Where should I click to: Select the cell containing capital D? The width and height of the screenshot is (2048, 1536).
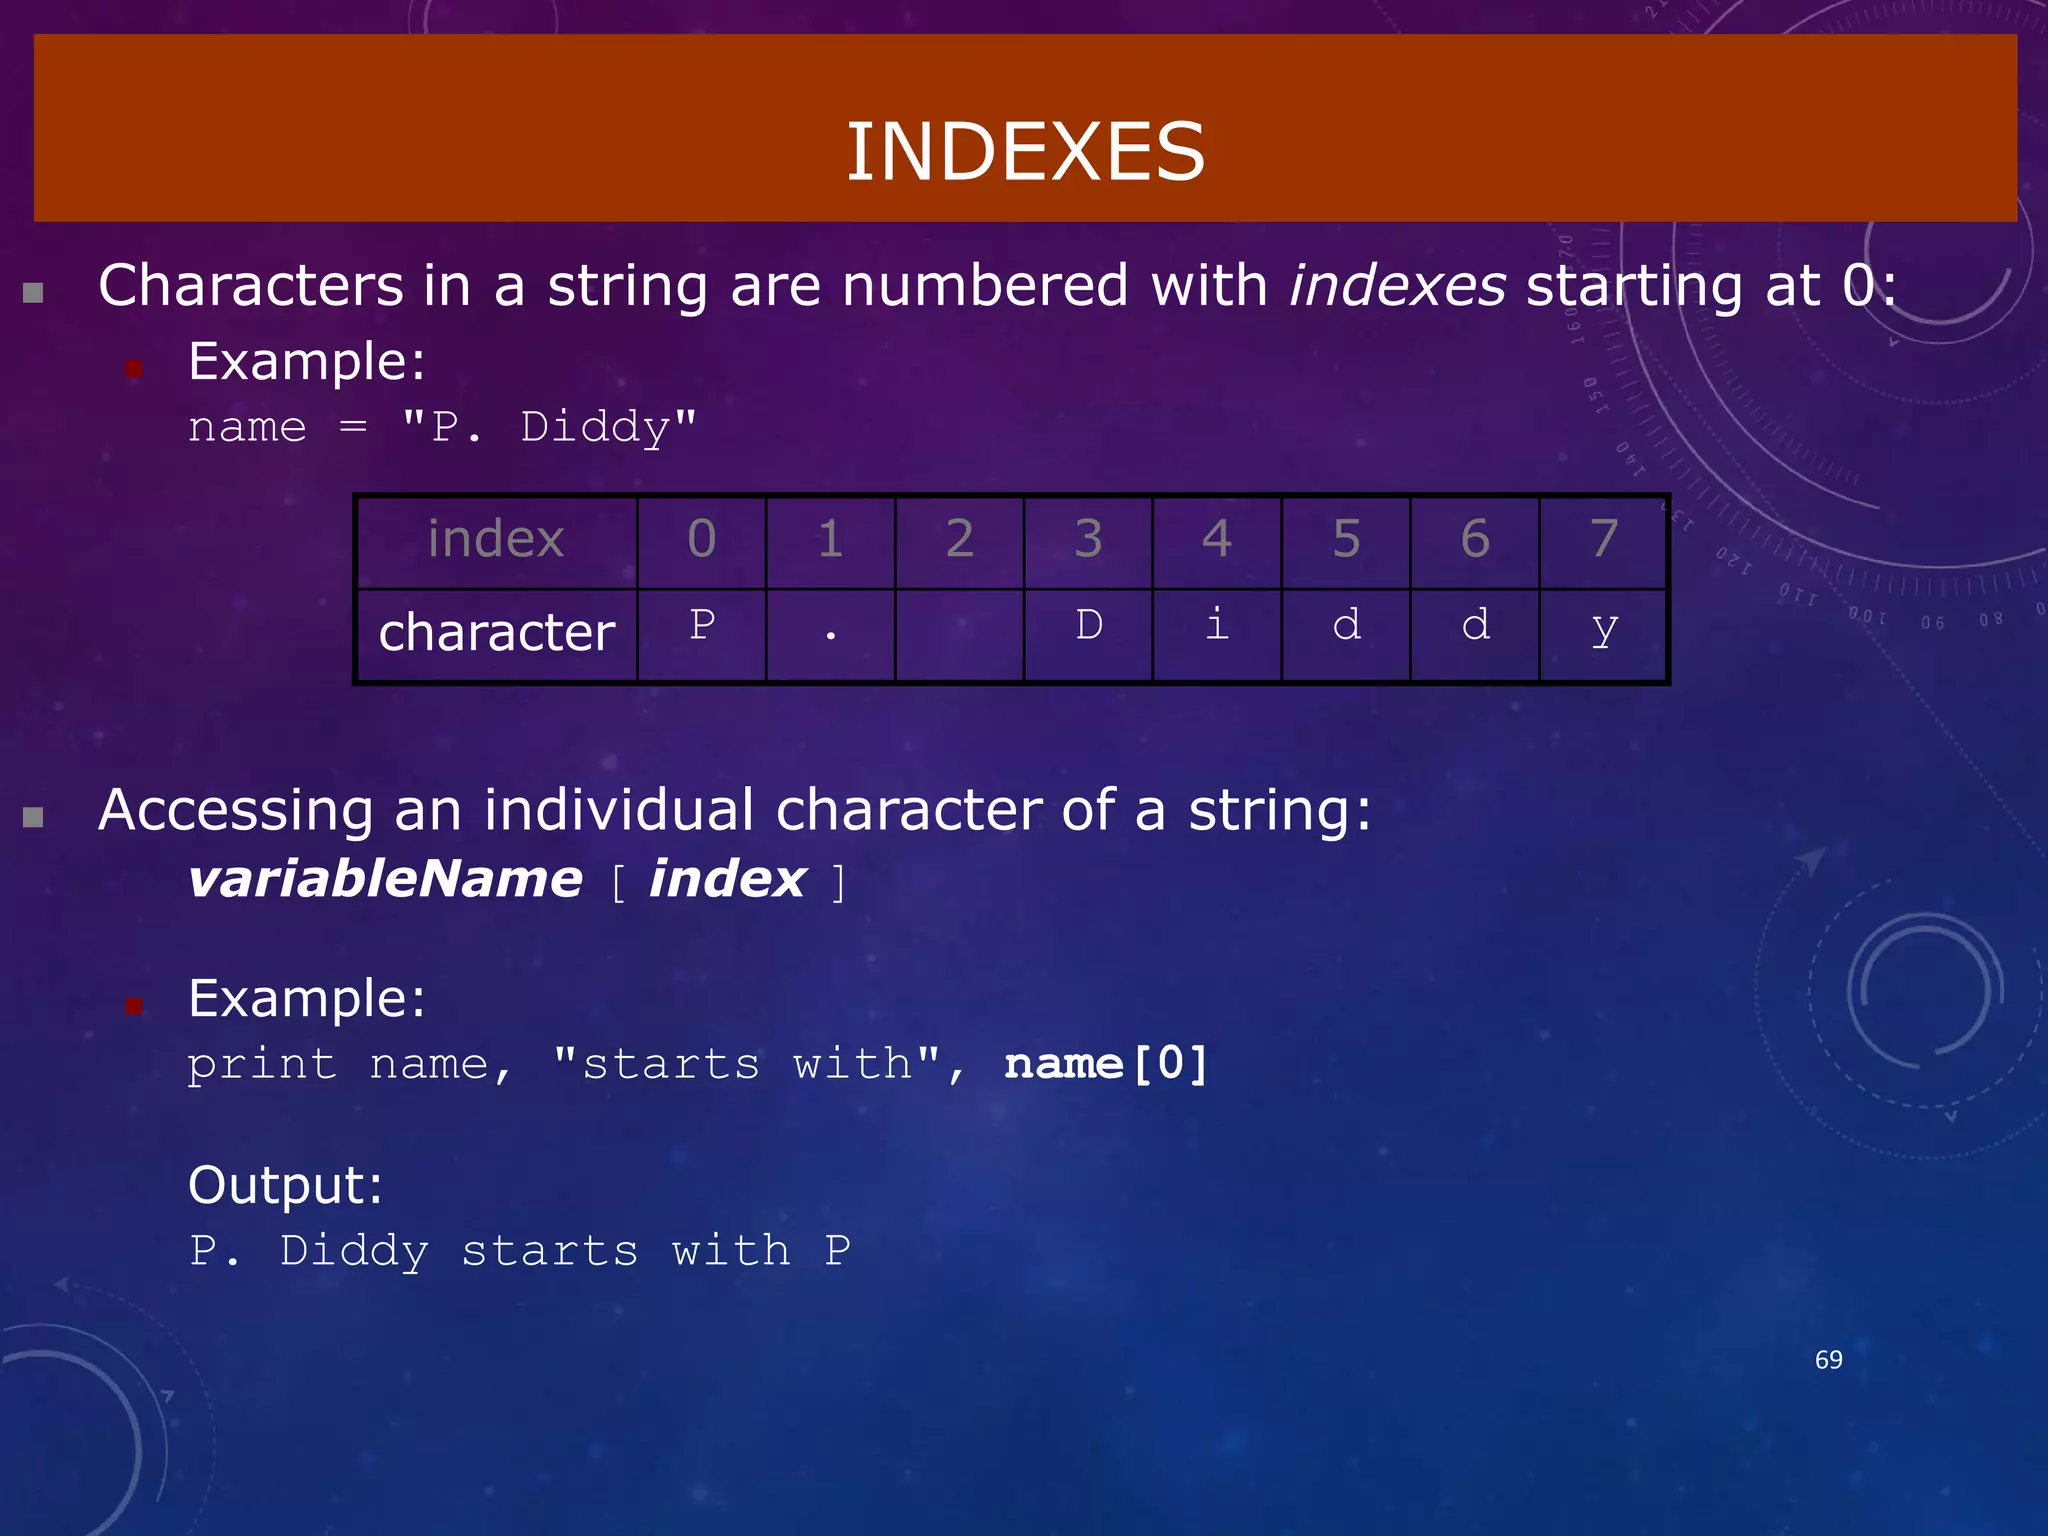point(1088,634)
